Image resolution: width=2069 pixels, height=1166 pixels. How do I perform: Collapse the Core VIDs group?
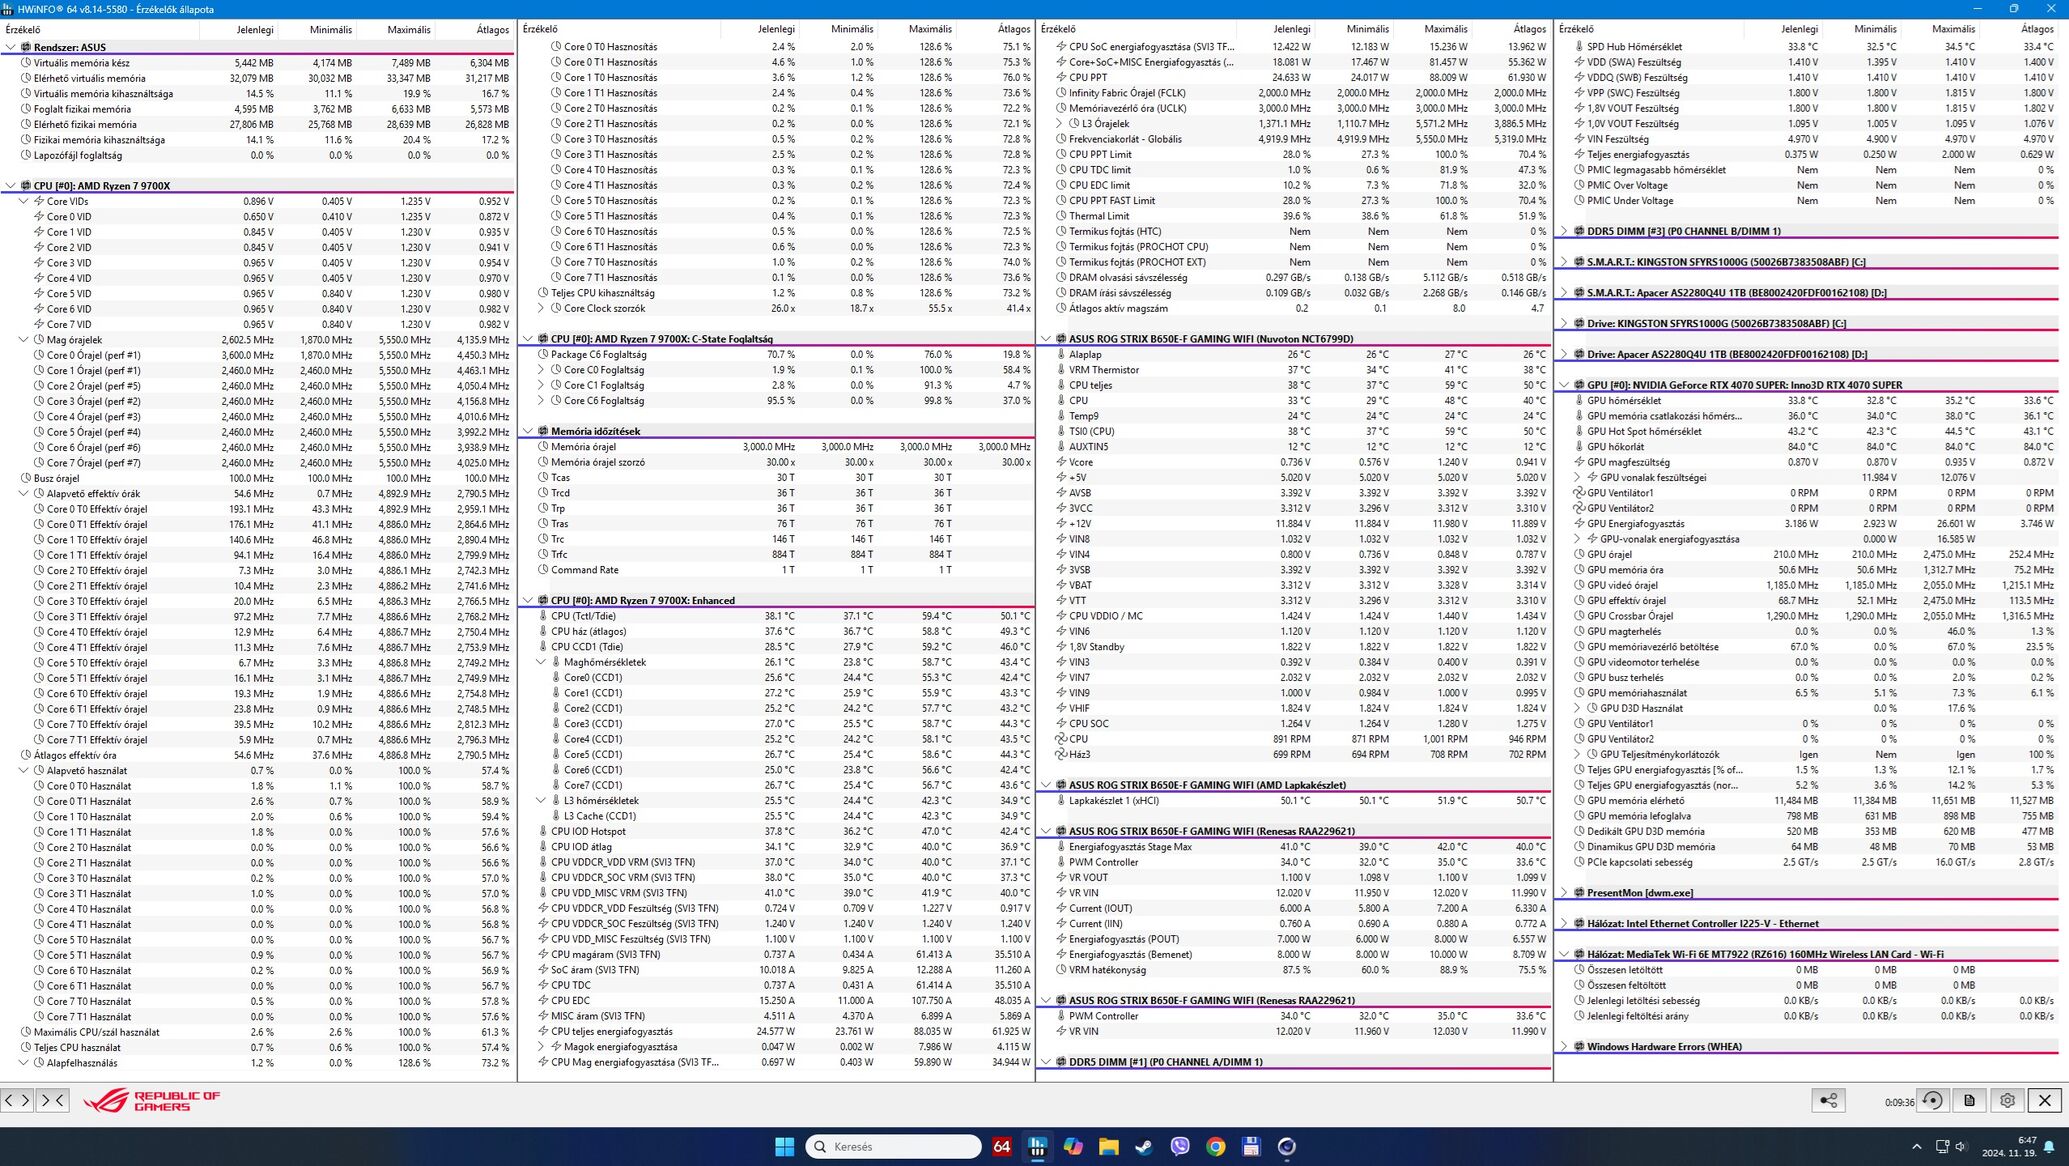click(24, 201)
